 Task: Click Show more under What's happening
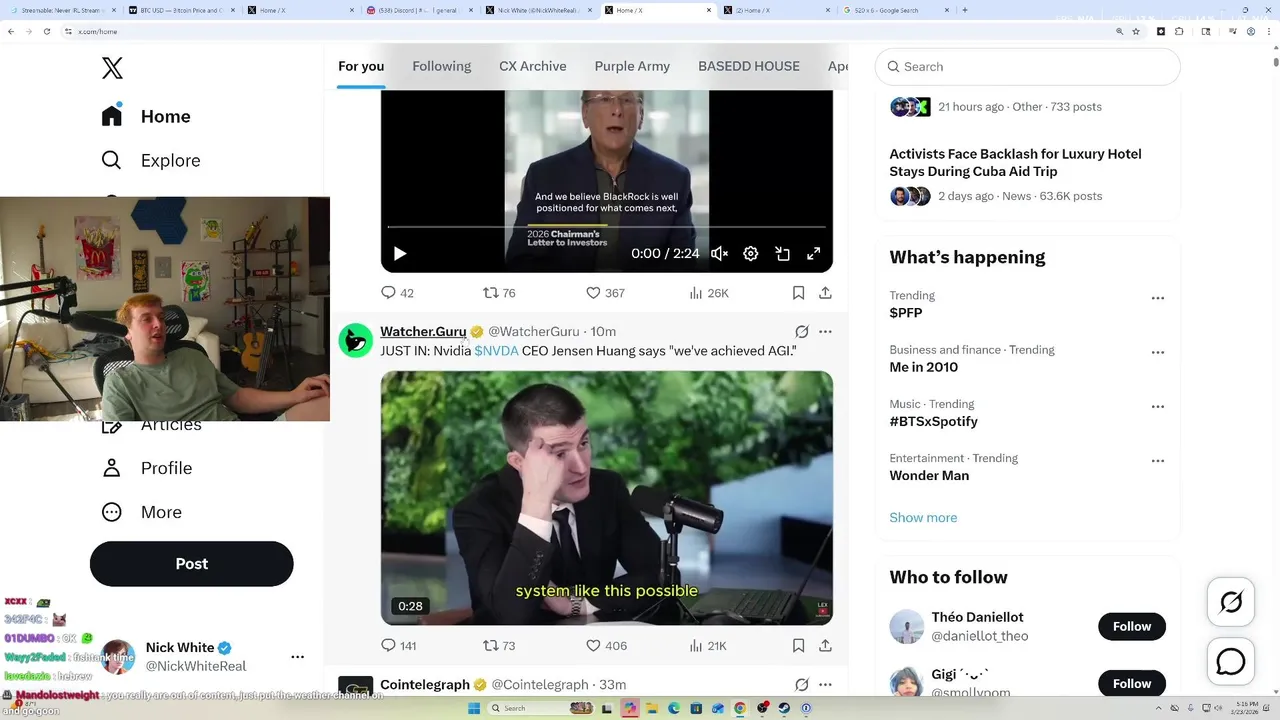click(x=923, y=517)
